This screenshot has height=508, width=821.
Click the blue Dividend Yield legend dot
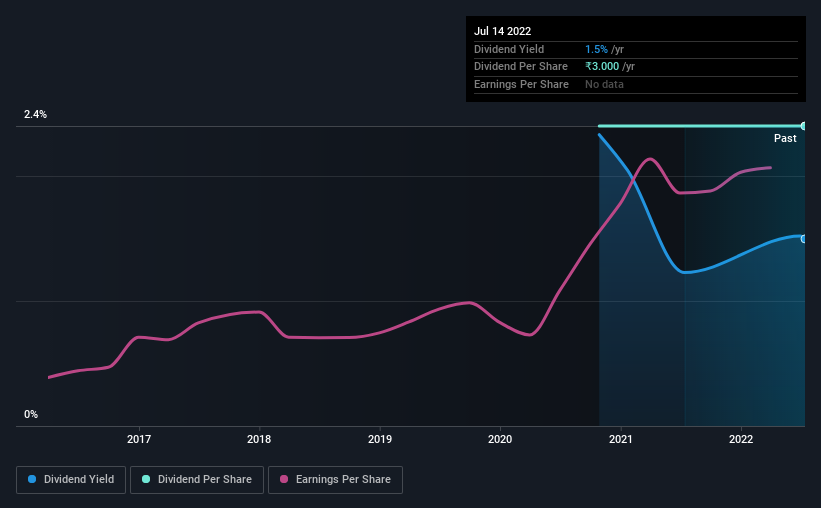[32, 479]
